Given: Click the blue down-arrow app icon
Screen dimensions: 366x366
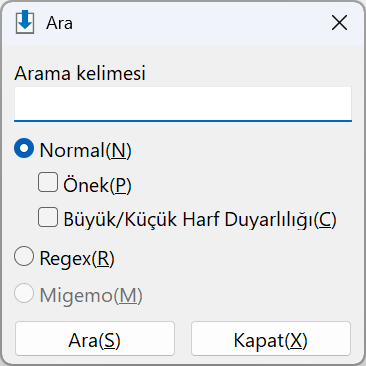Looking at the screenshot, I should (x=25, y=22).
